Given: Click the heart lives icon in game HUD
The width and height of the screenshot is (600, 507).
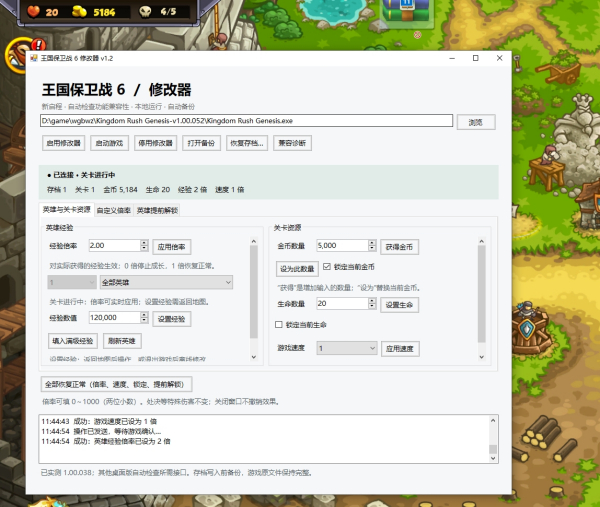Looking at the screenshot, I should pos(34,11).
